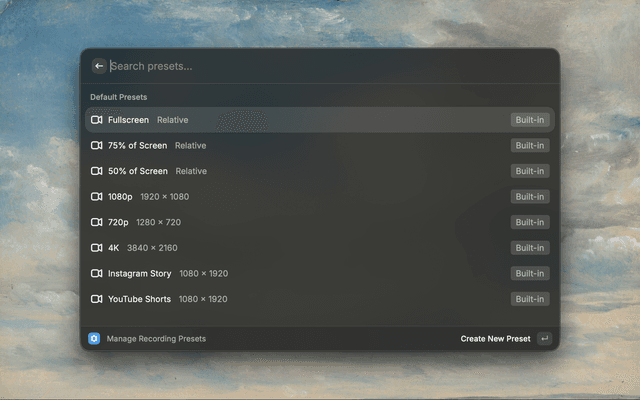Click the return key icon next to Create New Preset
Image resolution: width=640 pixels, height=400 pixels.
click(544, 338)
